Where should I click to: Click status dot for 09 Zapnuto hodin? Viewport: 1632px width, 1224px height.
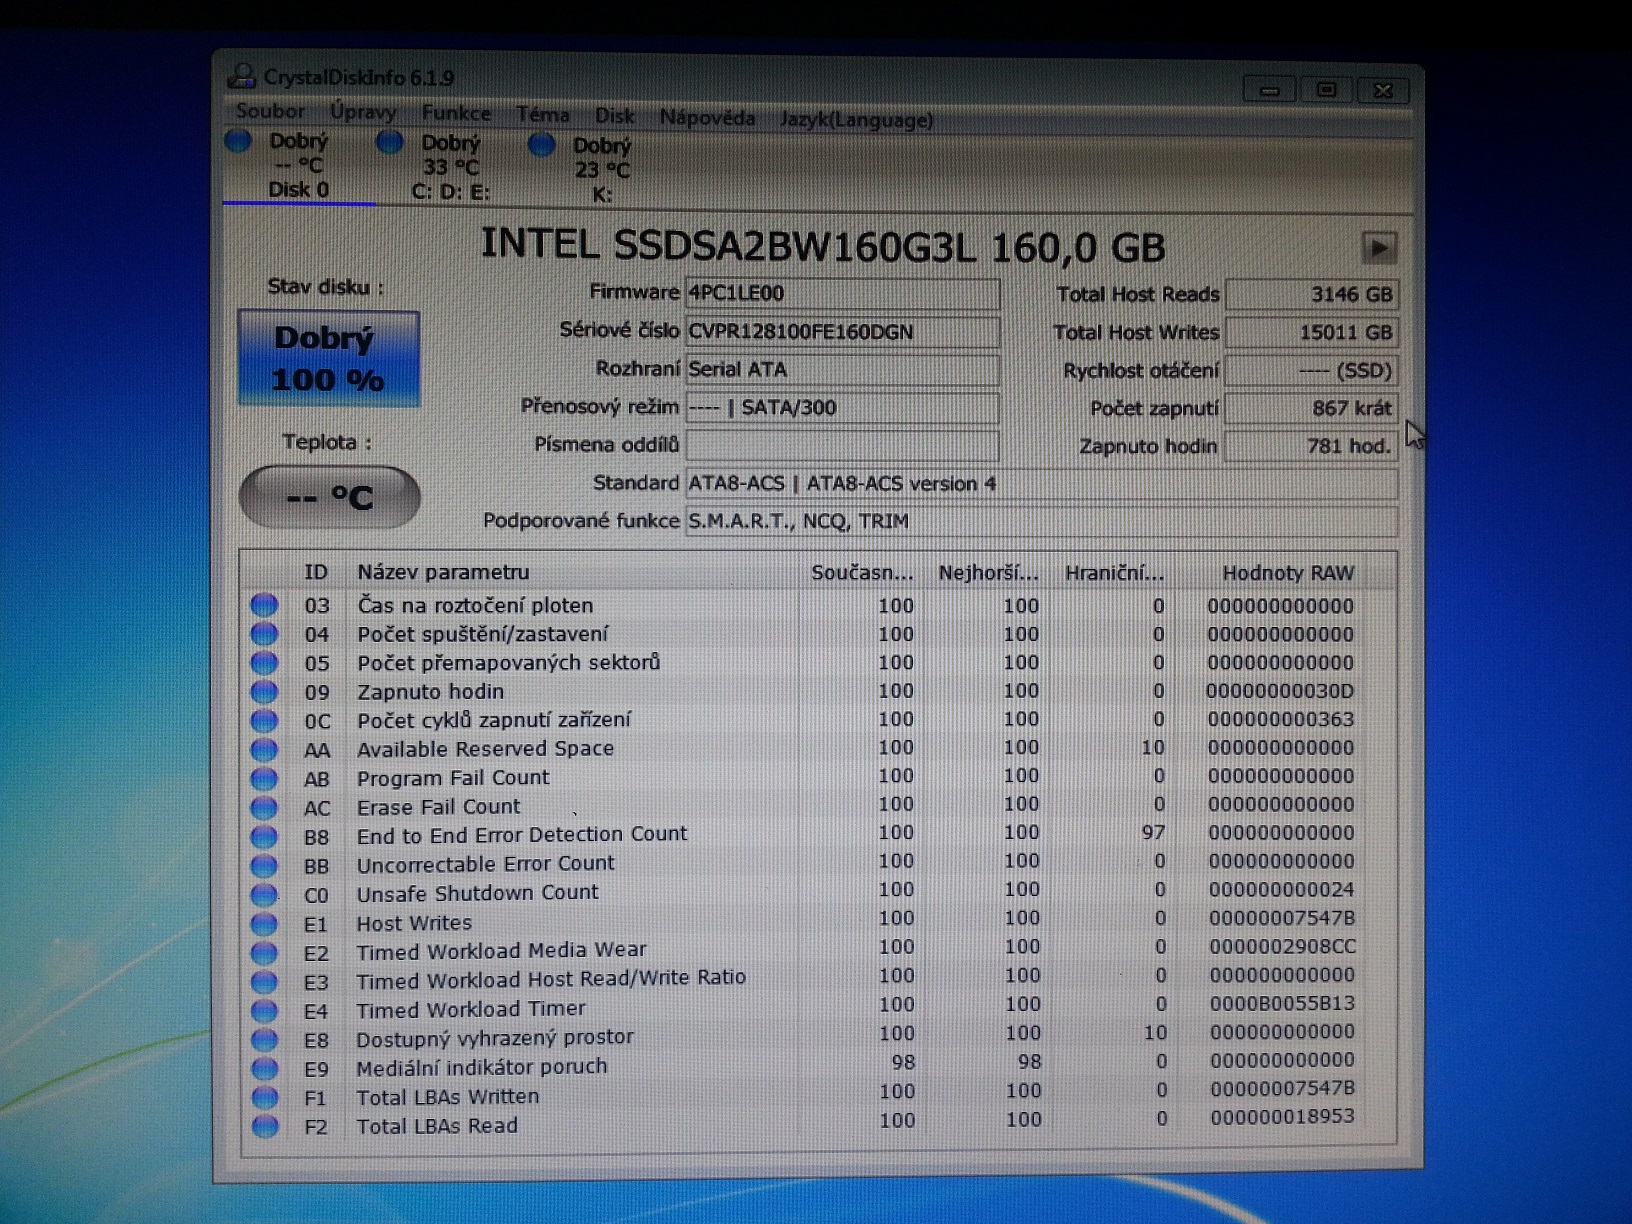point(264,692)
